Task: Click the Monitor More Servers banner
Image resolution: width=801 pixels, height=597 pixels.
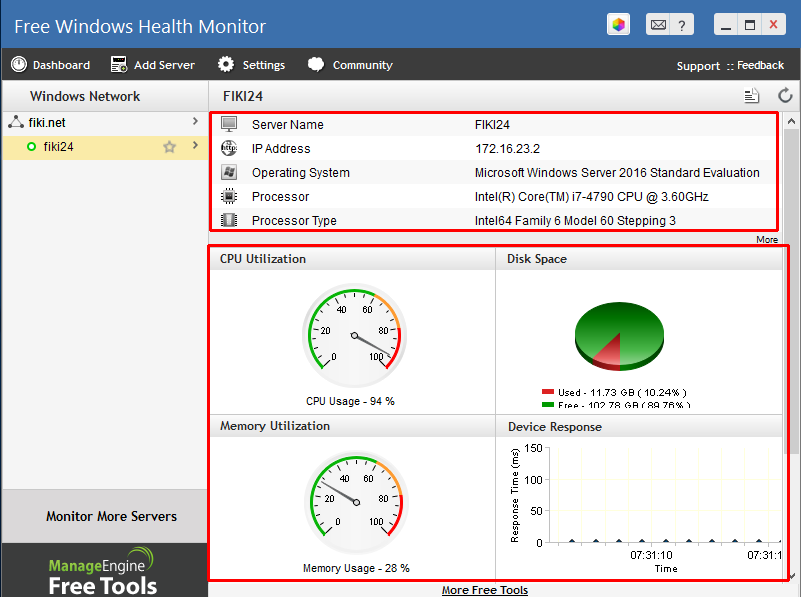Action: [110, 516]
